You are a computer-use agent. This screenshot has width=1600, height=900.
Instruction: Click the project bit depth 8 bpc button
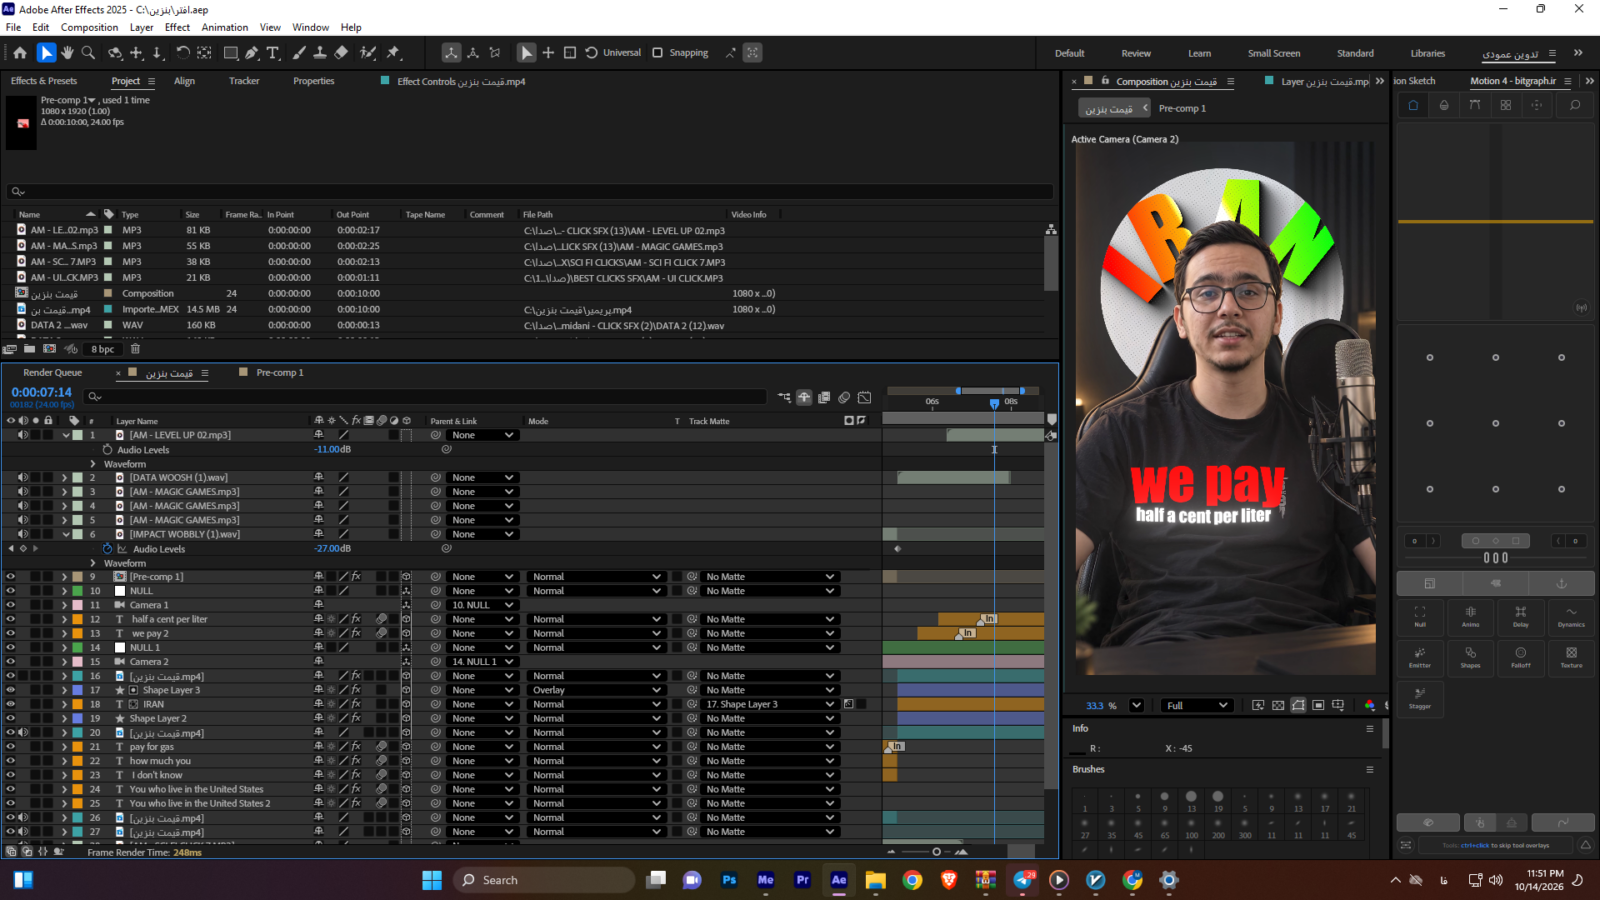tap(103, 349)
